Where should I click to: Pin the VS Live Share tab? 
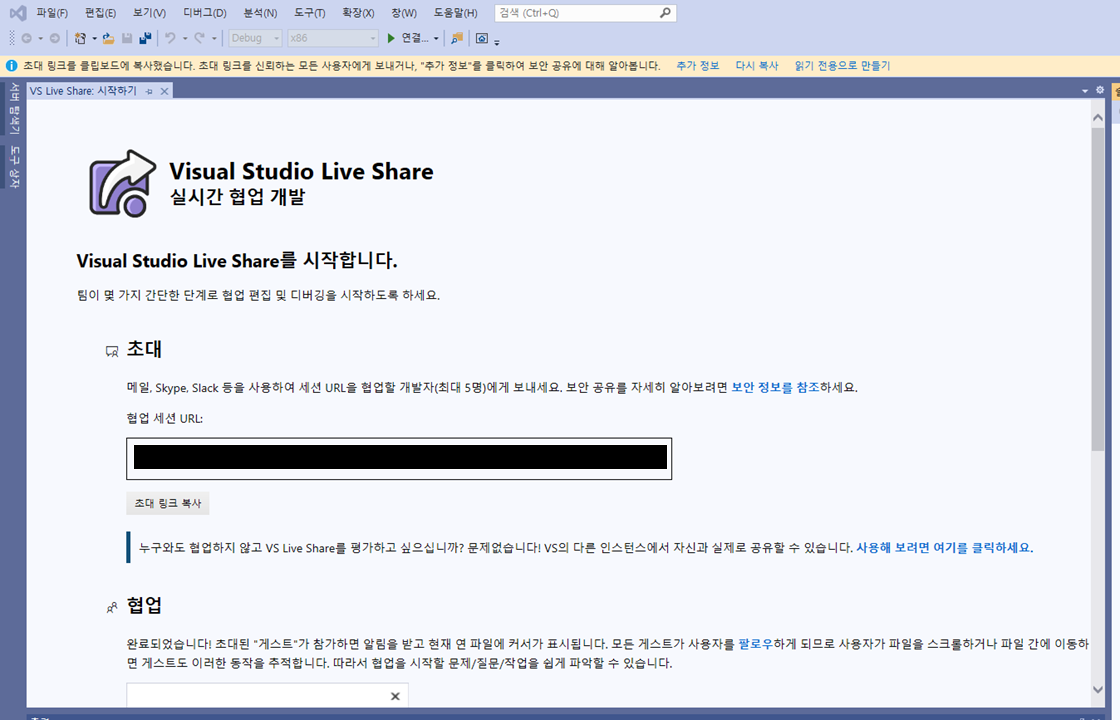point(149,91)
